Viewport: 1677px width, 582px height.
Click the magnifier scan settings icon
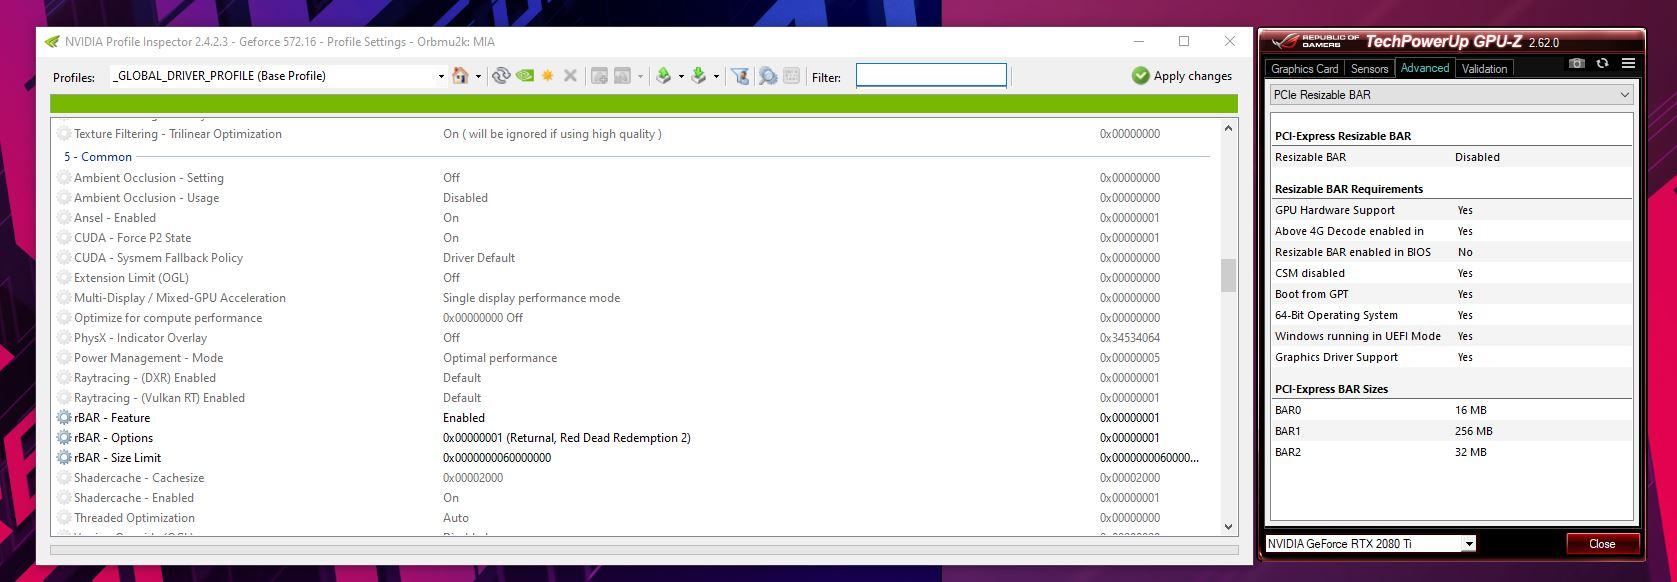(x=768, y=76)
